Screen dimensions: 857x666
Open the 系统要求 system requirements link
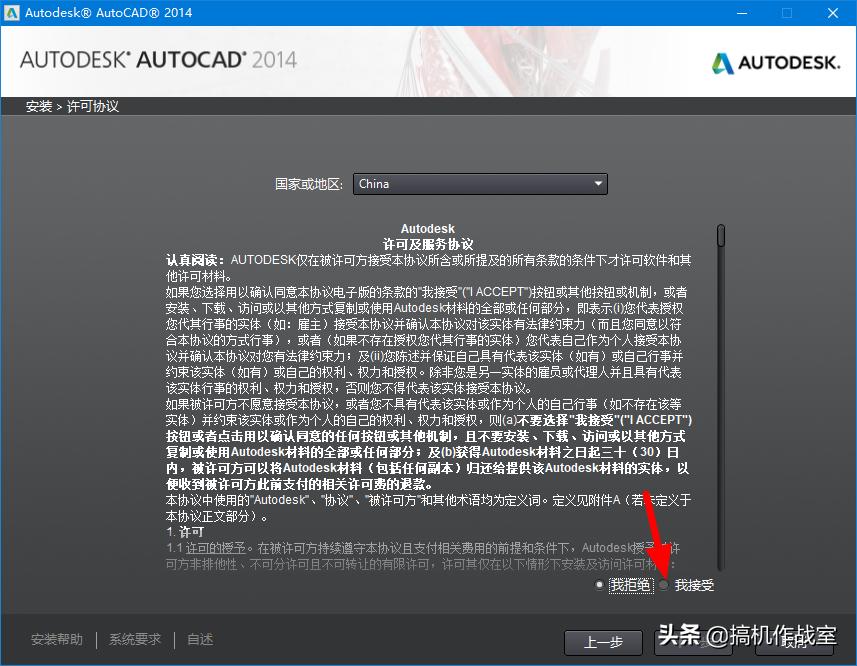(x=134, y=639)
